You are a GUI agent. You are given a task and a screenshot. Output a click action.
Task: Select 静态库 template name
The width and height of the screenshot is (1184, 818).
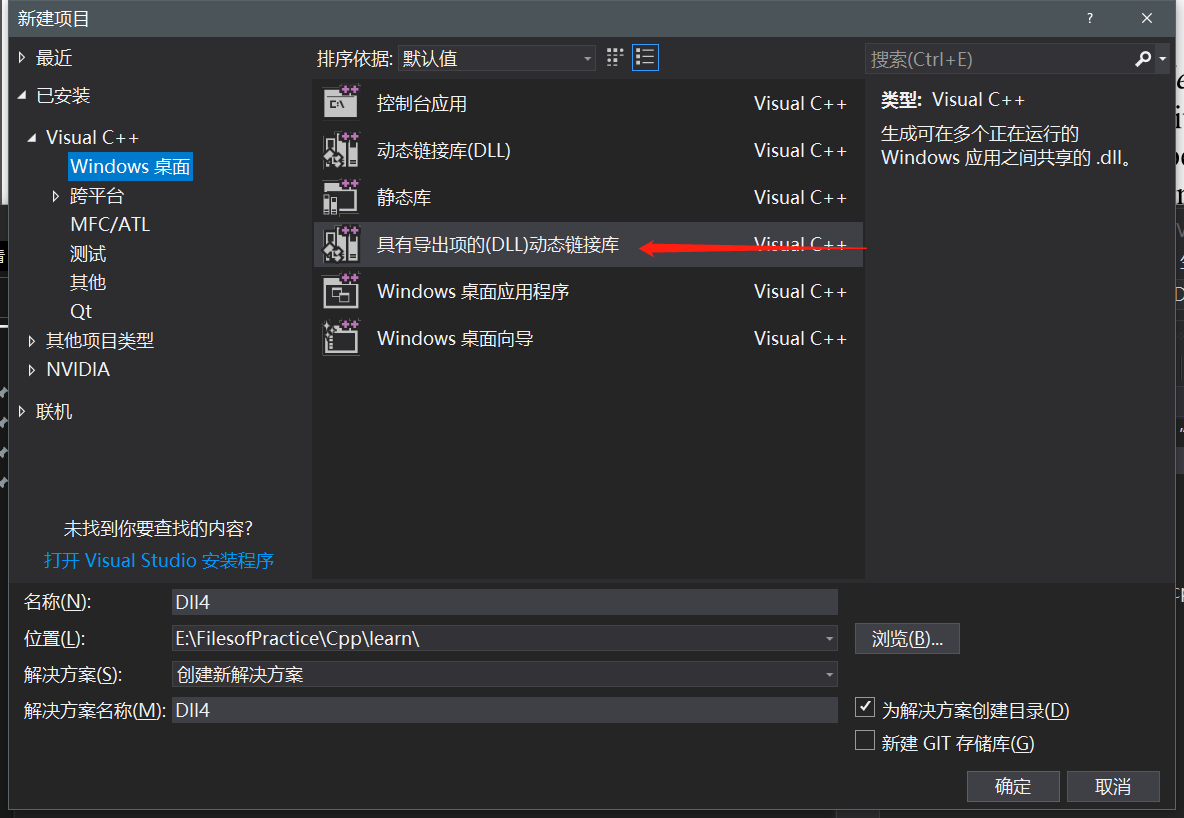point(404,197)
